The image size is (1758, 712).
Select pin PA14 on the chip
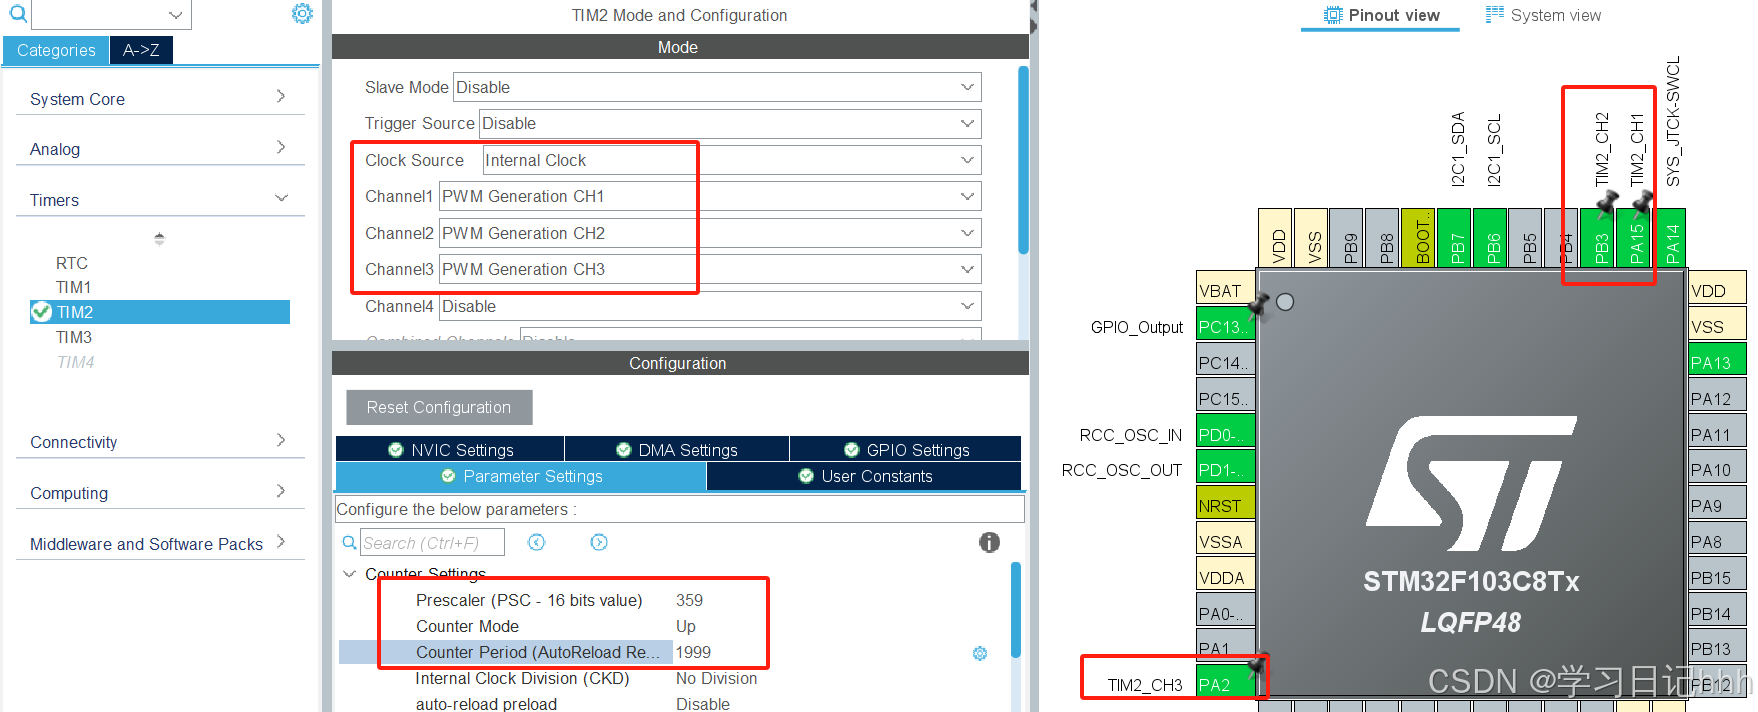point(1671,237)
